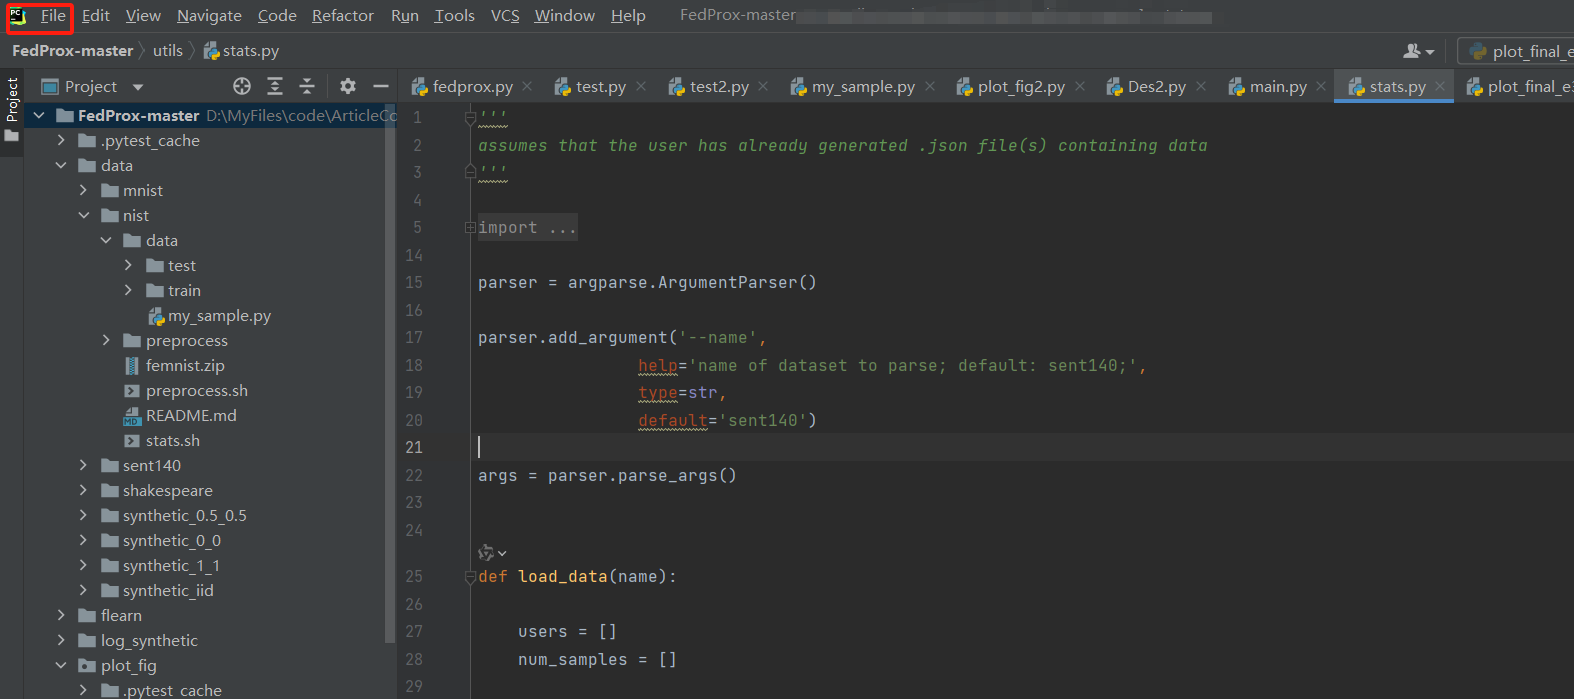Expand the test folder
The width and height of the screenshot is (1574, 699).
(x=128, y=266)
